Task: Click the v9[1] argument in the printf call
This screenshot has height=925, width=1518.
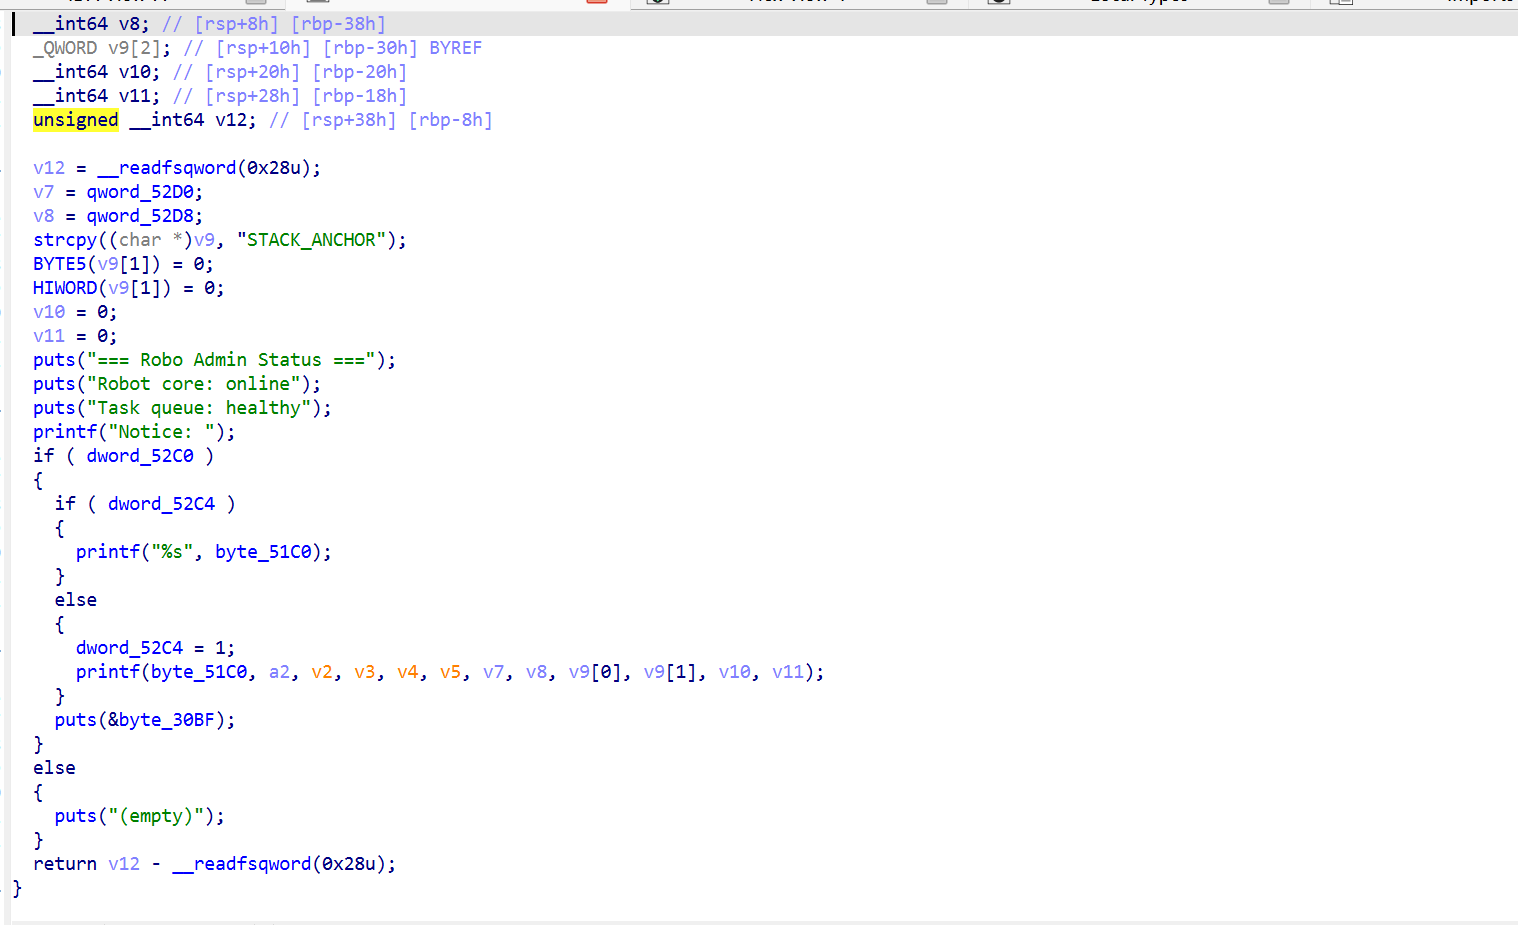Action: (670, 672)
